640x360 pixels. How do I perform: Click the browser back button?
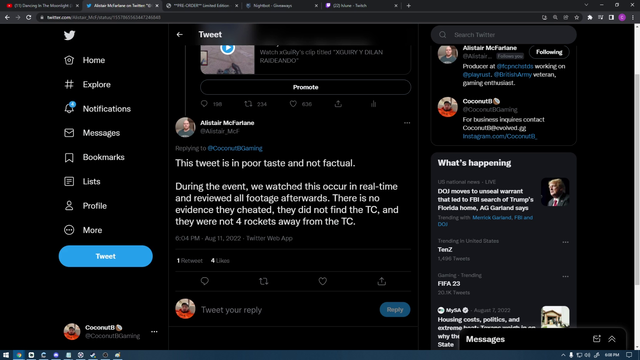(x=7, y=18)
